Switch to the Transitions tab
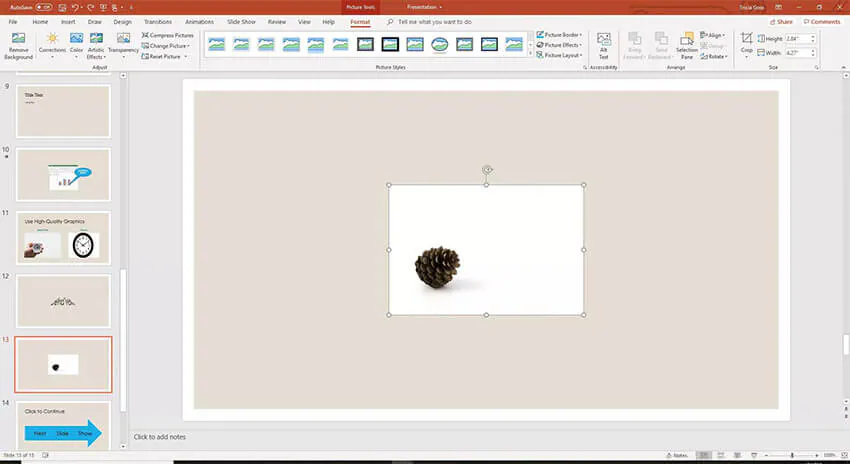 (x=158, y=22)
